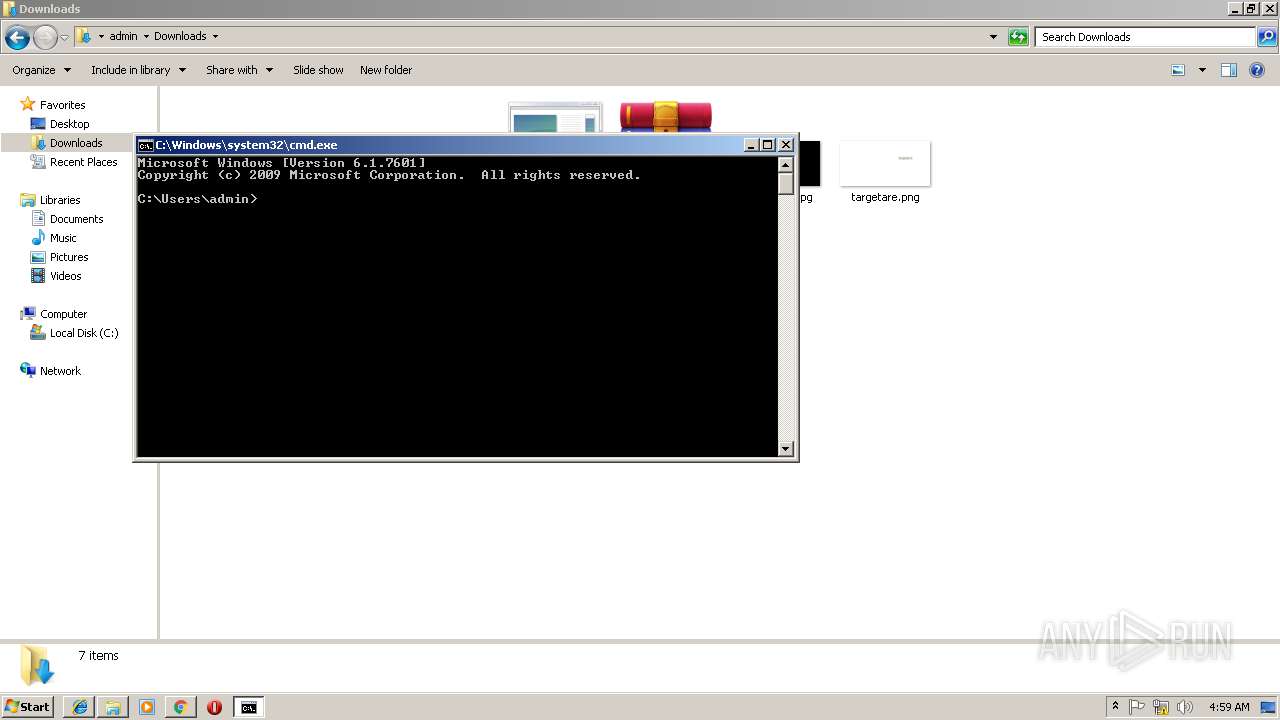Screen dimensions: 1280x720
Task: Minimize the cmd.exe window
Action: tap(751, 145)
